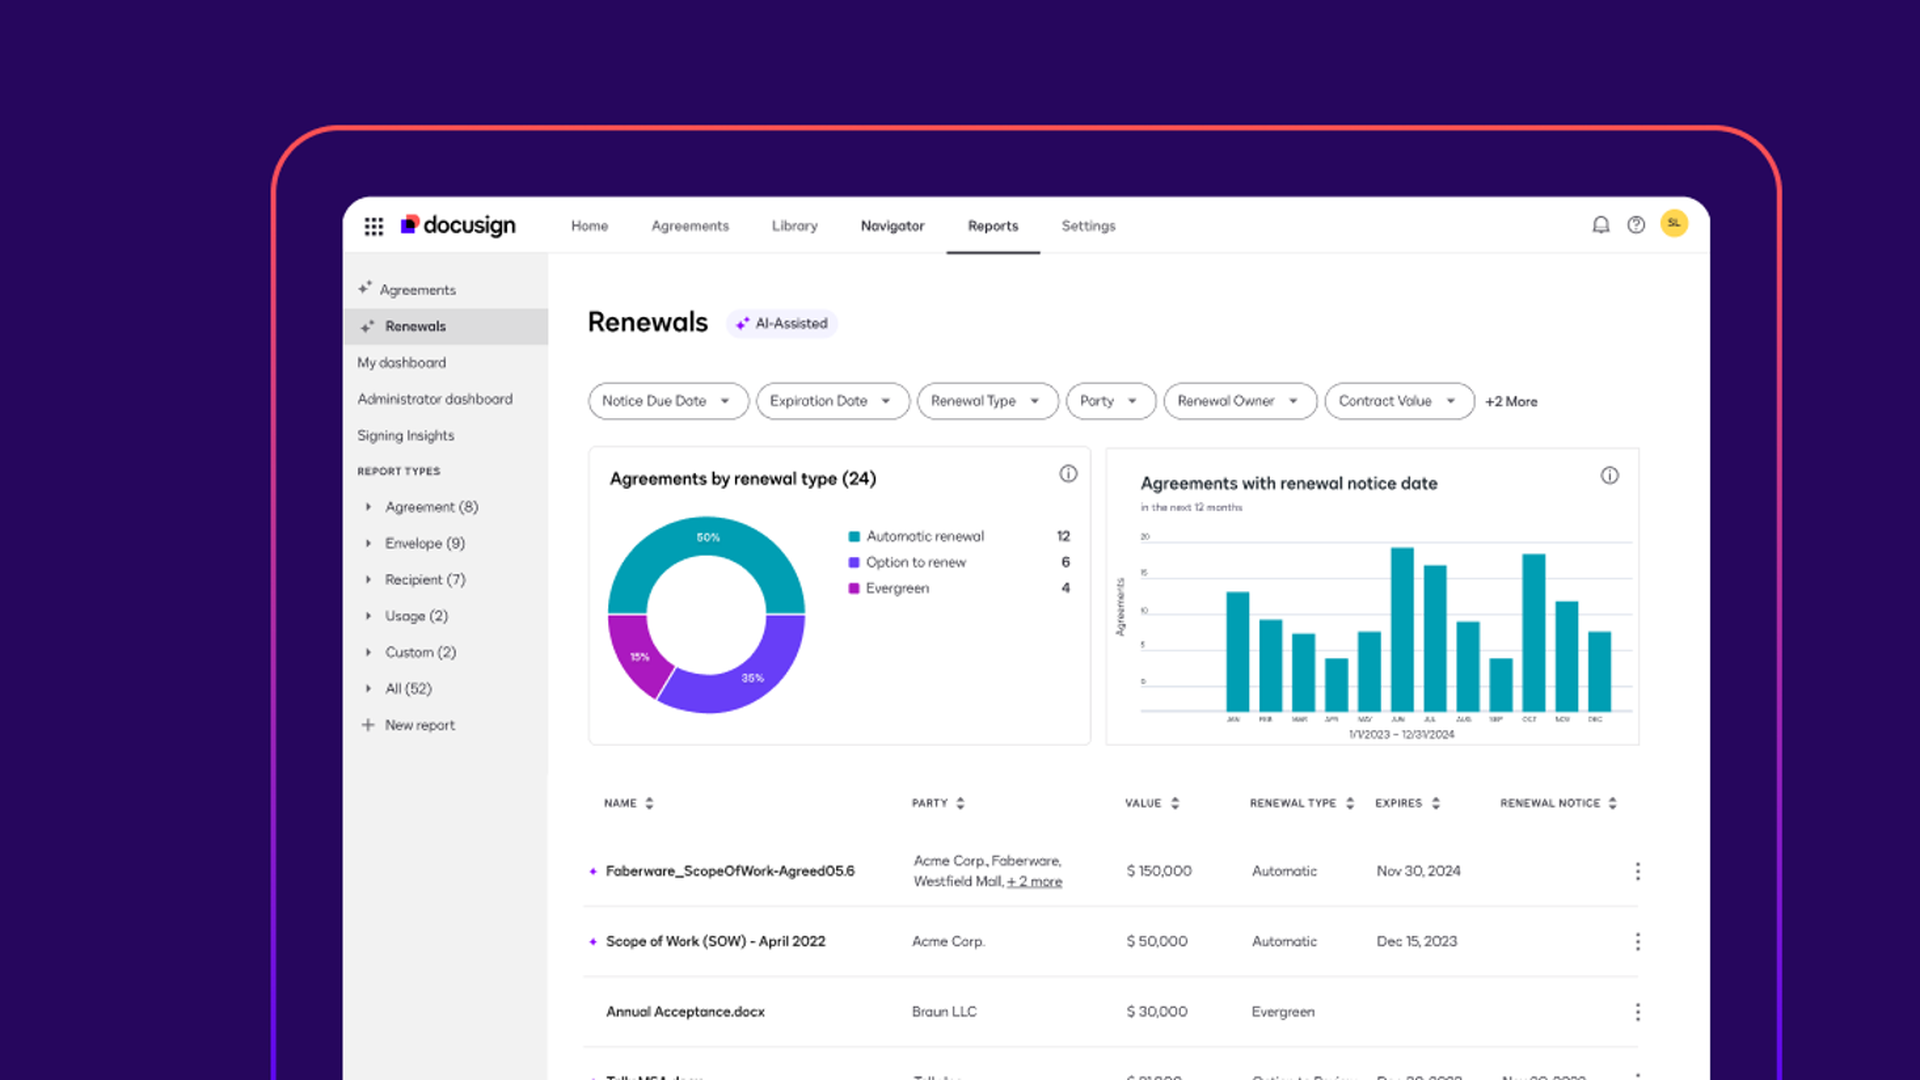This screenshot has width=1920, height=1080.
Task: Open the app grid launcher
Action: click(373, 226)
